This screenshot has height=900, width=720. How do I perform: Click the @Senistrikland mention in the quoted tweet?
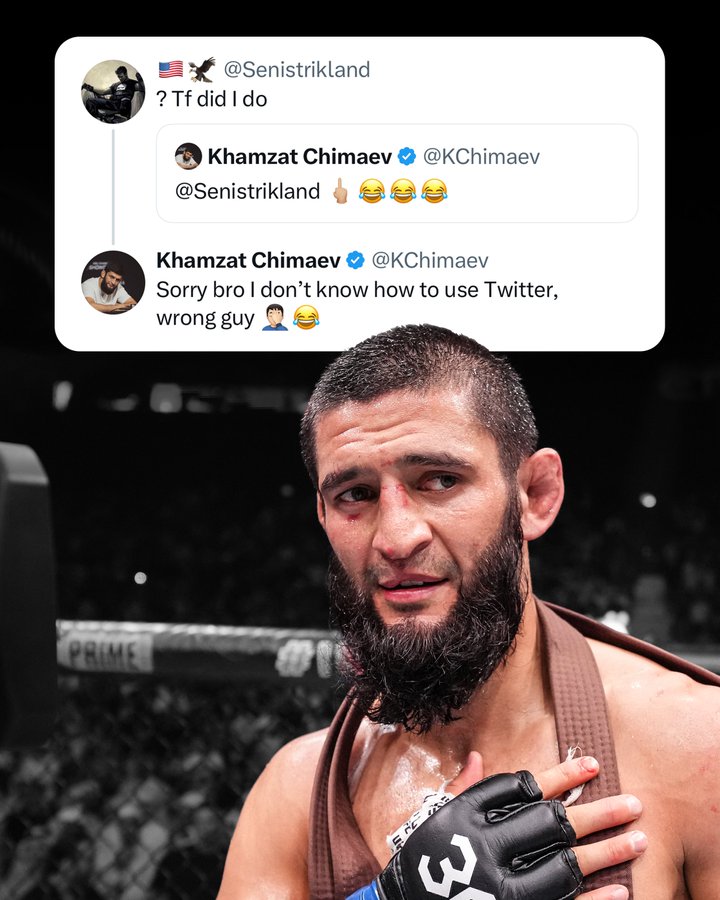(247, 191)
